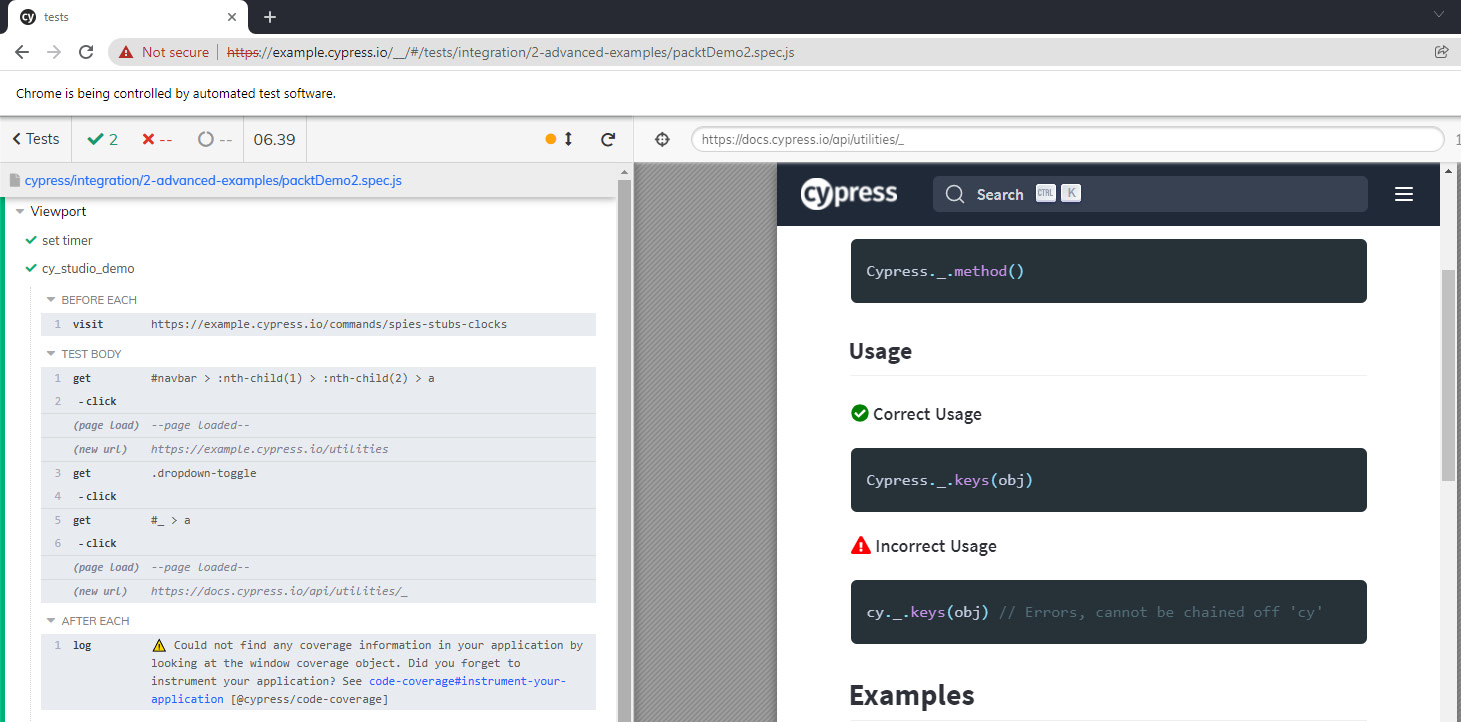
Task: Select new url docs.cypress.io row
Action: [x=318, y=592]
